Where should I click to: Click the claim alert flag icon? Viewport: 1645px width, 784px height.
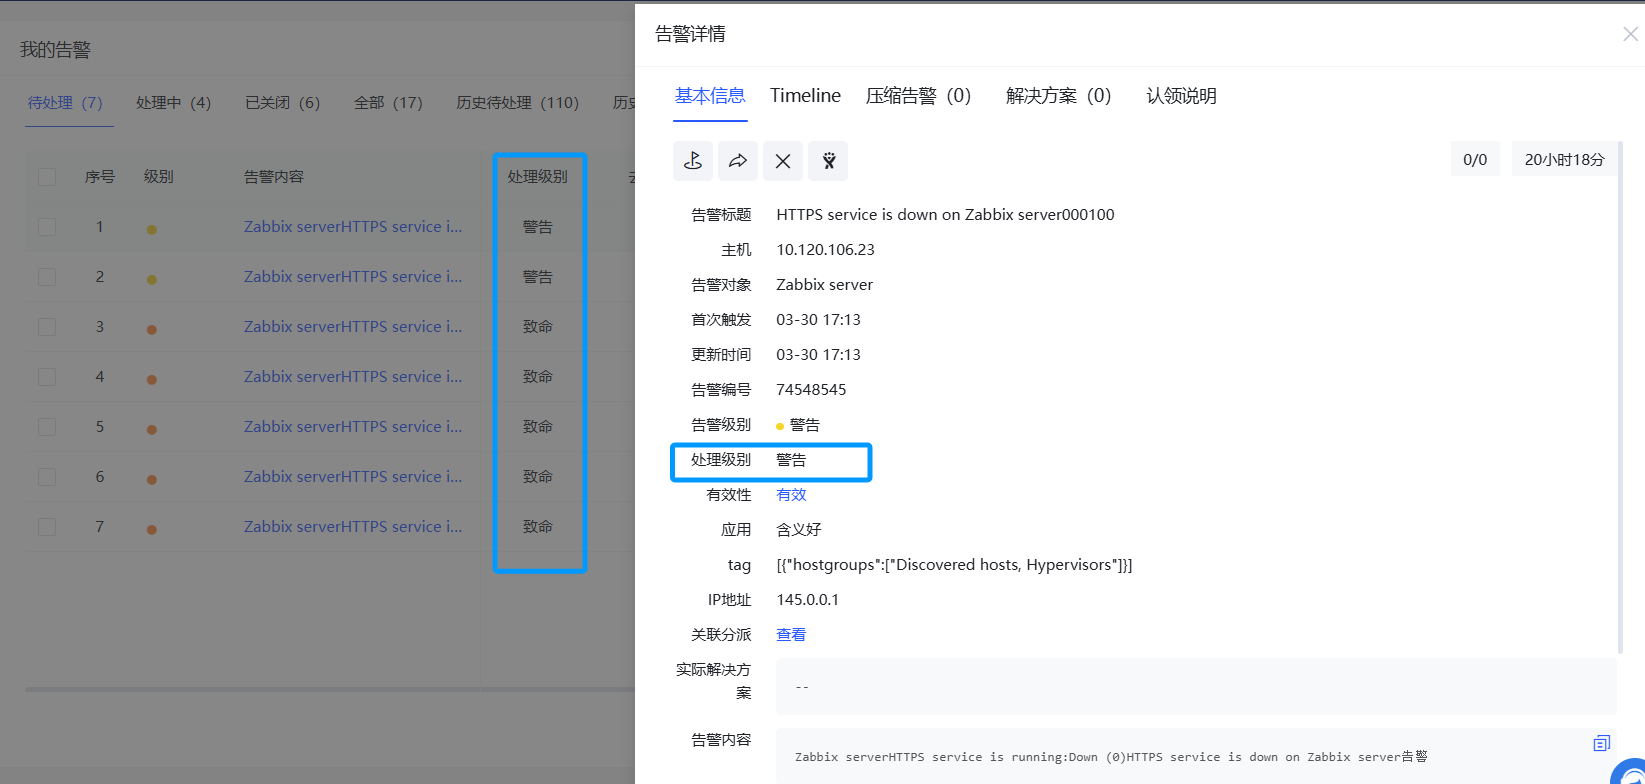[x=693, y=161]
